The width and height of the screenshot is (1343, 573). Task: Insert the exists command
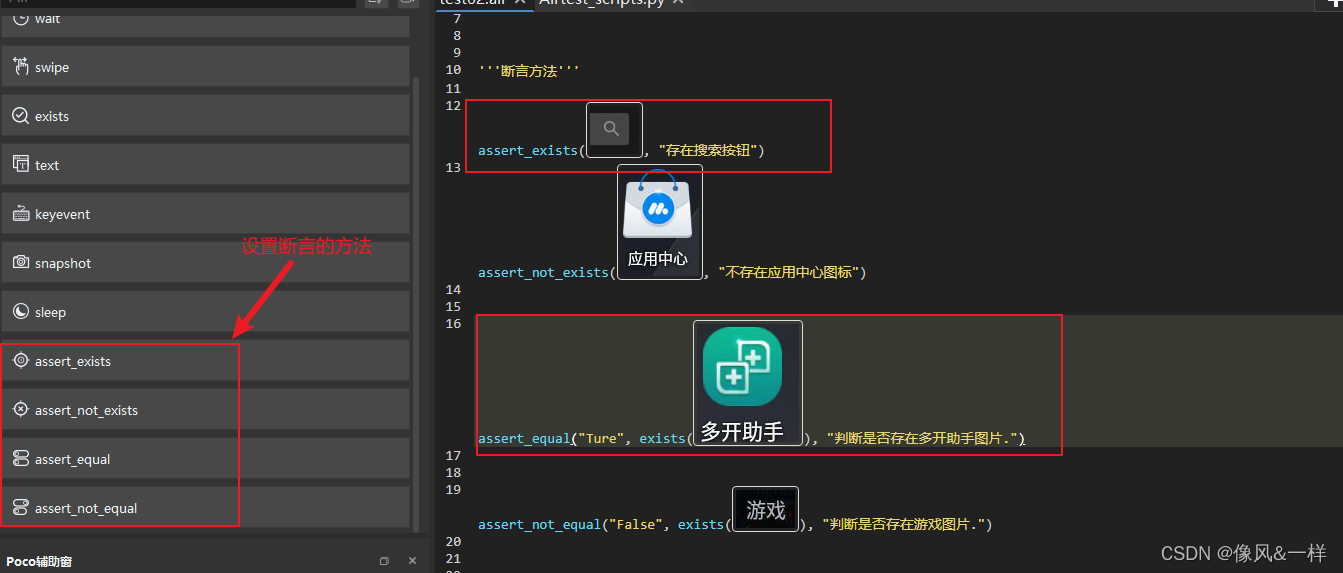pos(205,116)
